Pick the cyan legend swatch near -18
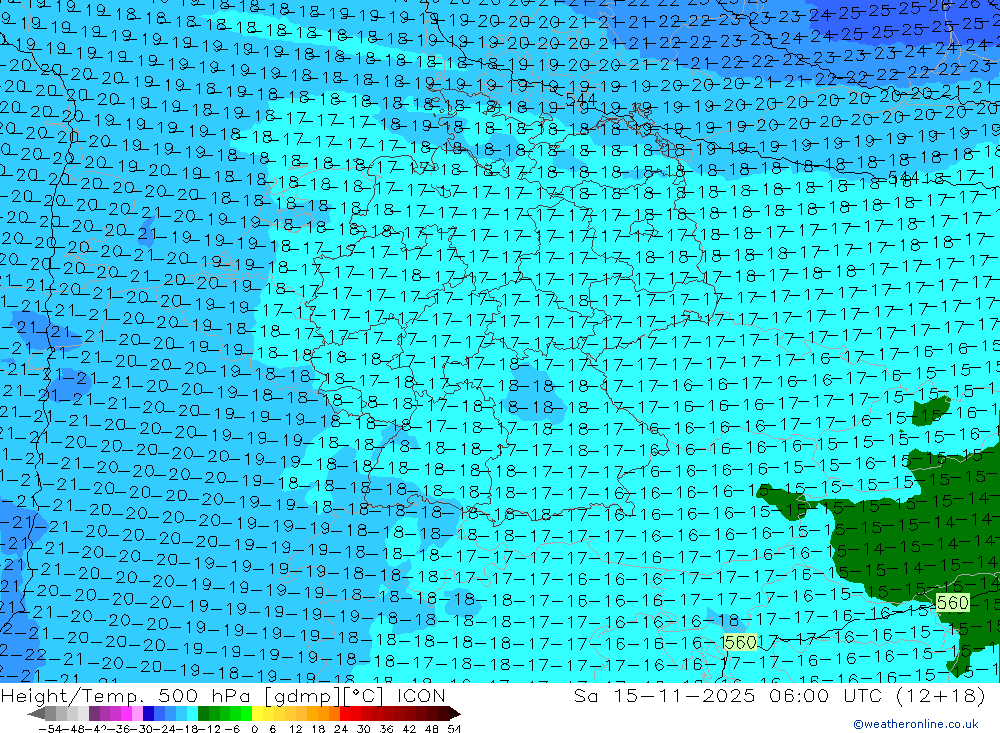The width and height of the screenshot is (1000, 733). pyautogui.click(x=192, y=713)
